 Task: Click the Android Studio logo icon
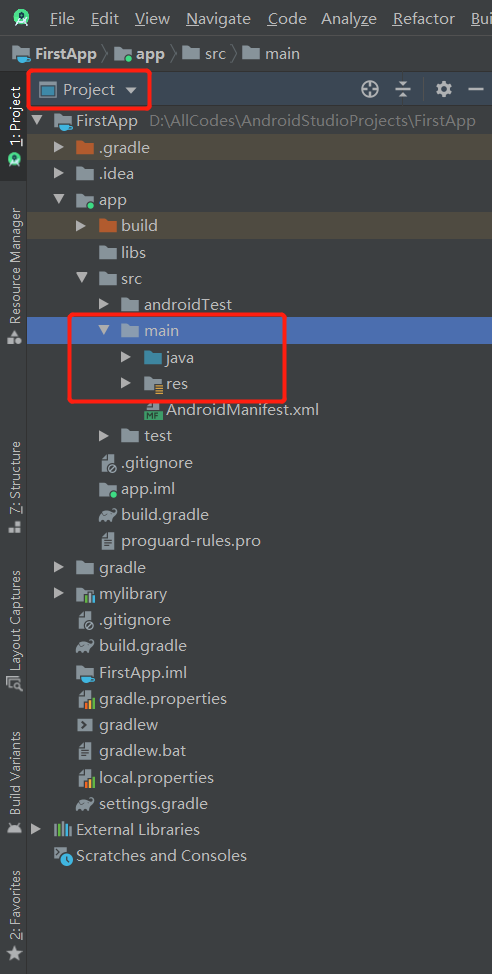click(x=22, y=17)
